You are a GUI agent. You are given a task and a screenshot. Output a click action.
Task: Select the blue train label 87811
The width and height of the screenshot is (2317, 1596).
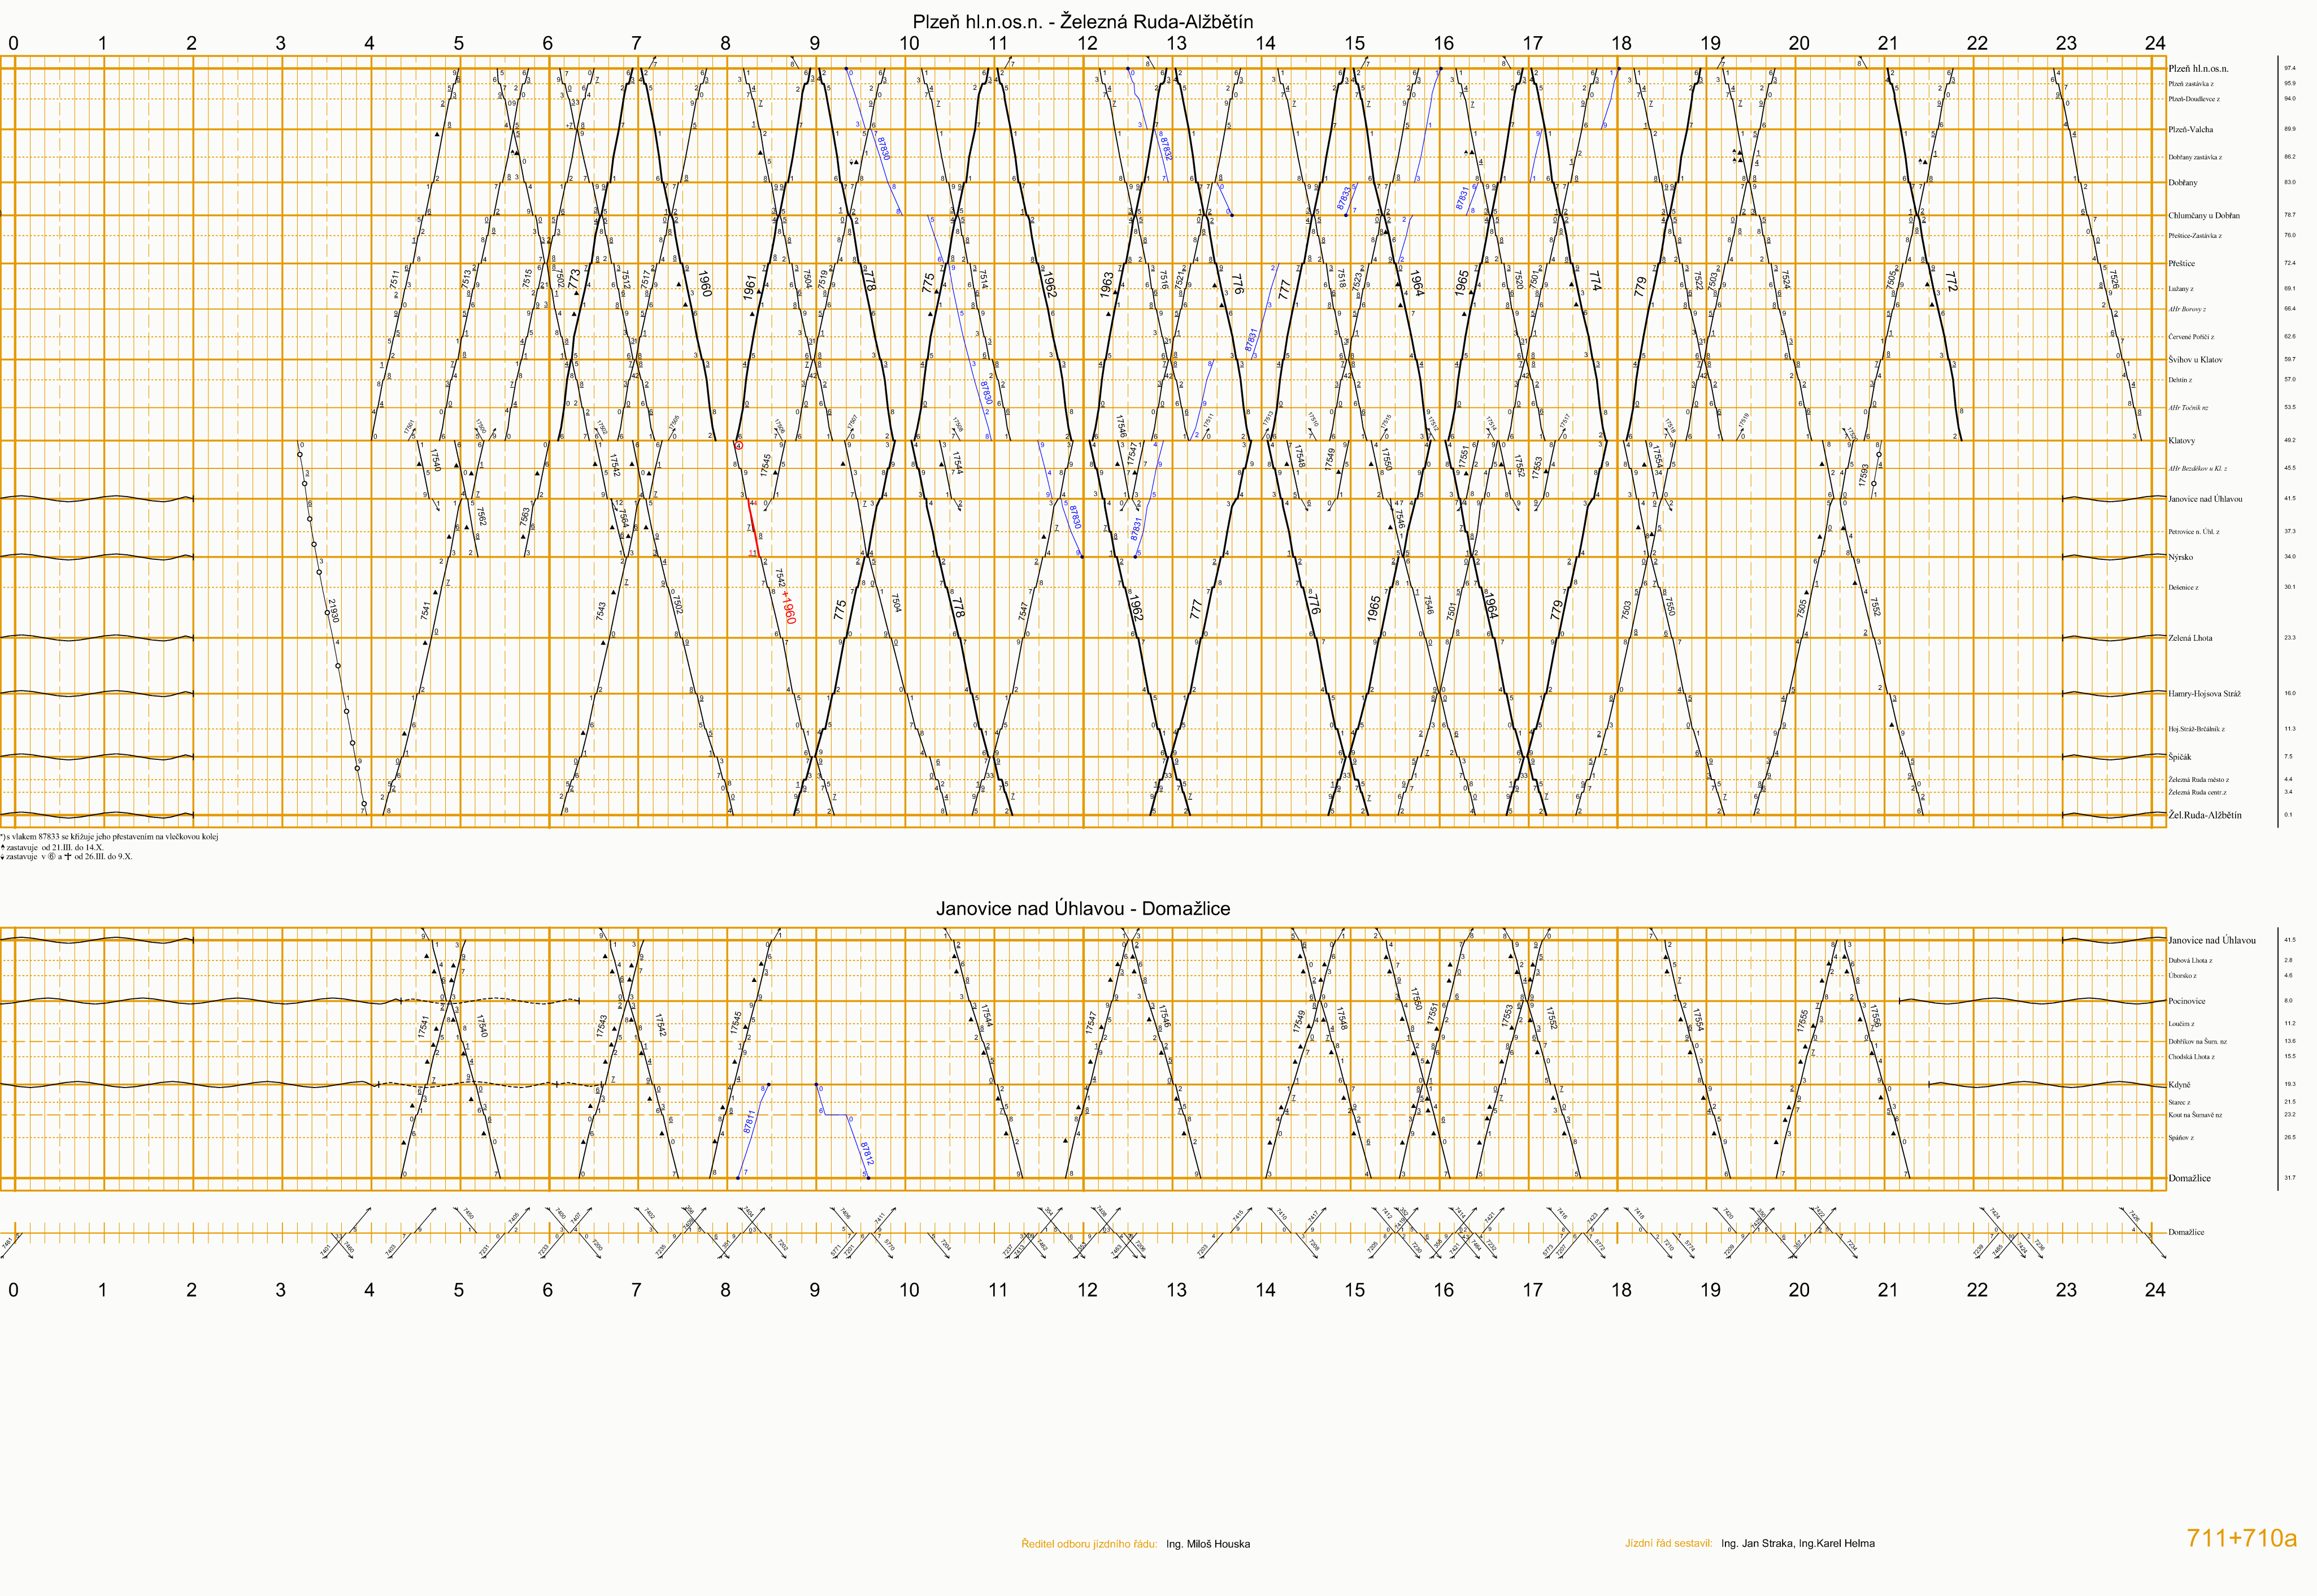(750, 1121)
